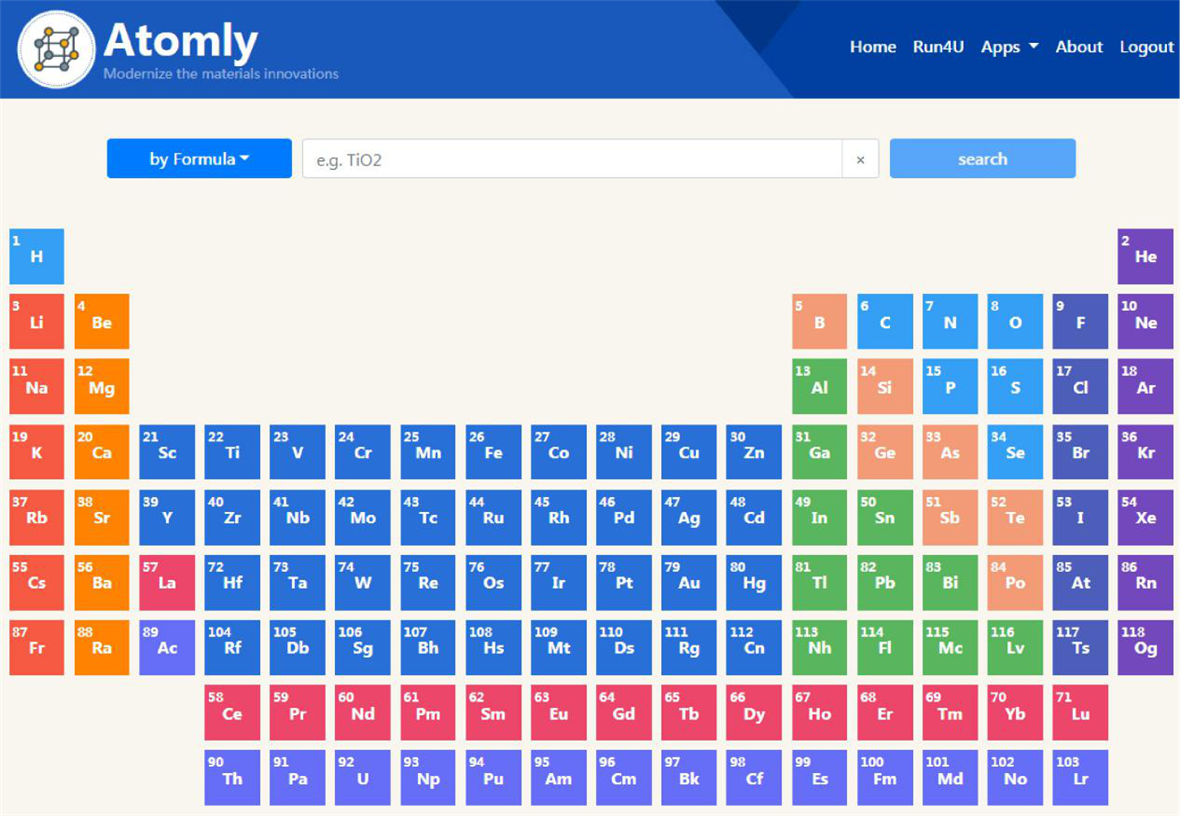Pick the Oxygen (O) element tile
This screenshot has height=816, width=1180.
1015,322
